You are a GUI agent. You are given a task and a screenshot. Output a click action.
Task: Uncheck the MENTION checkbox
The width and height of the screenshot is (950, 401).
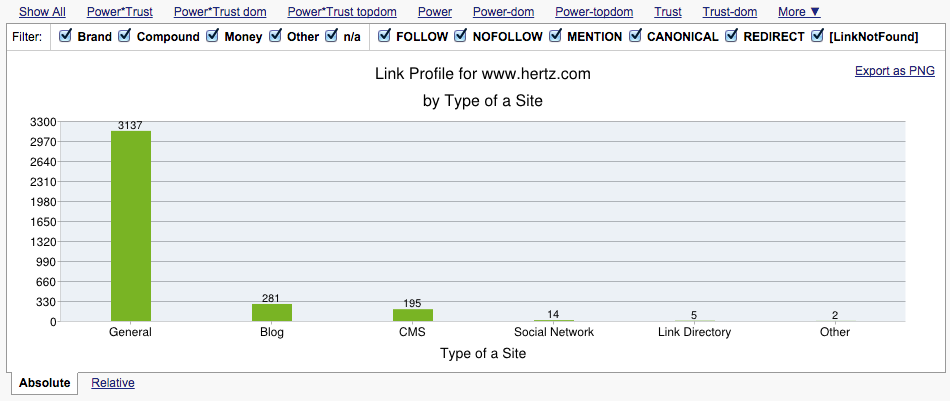[555, 36]
